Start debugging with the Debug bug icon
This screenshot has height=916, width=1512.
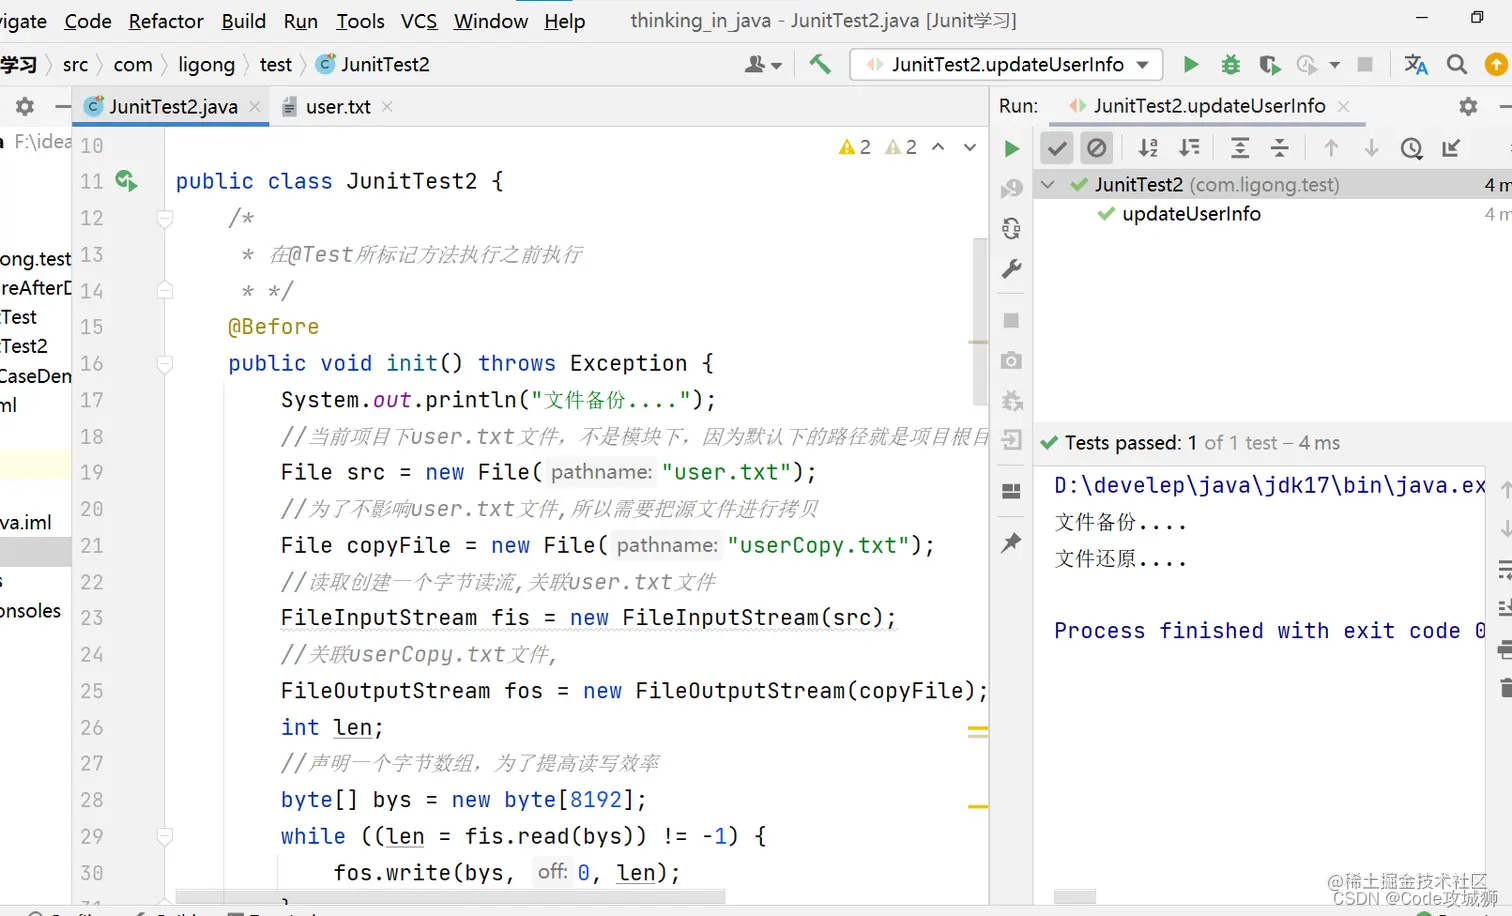(1230, 64)
